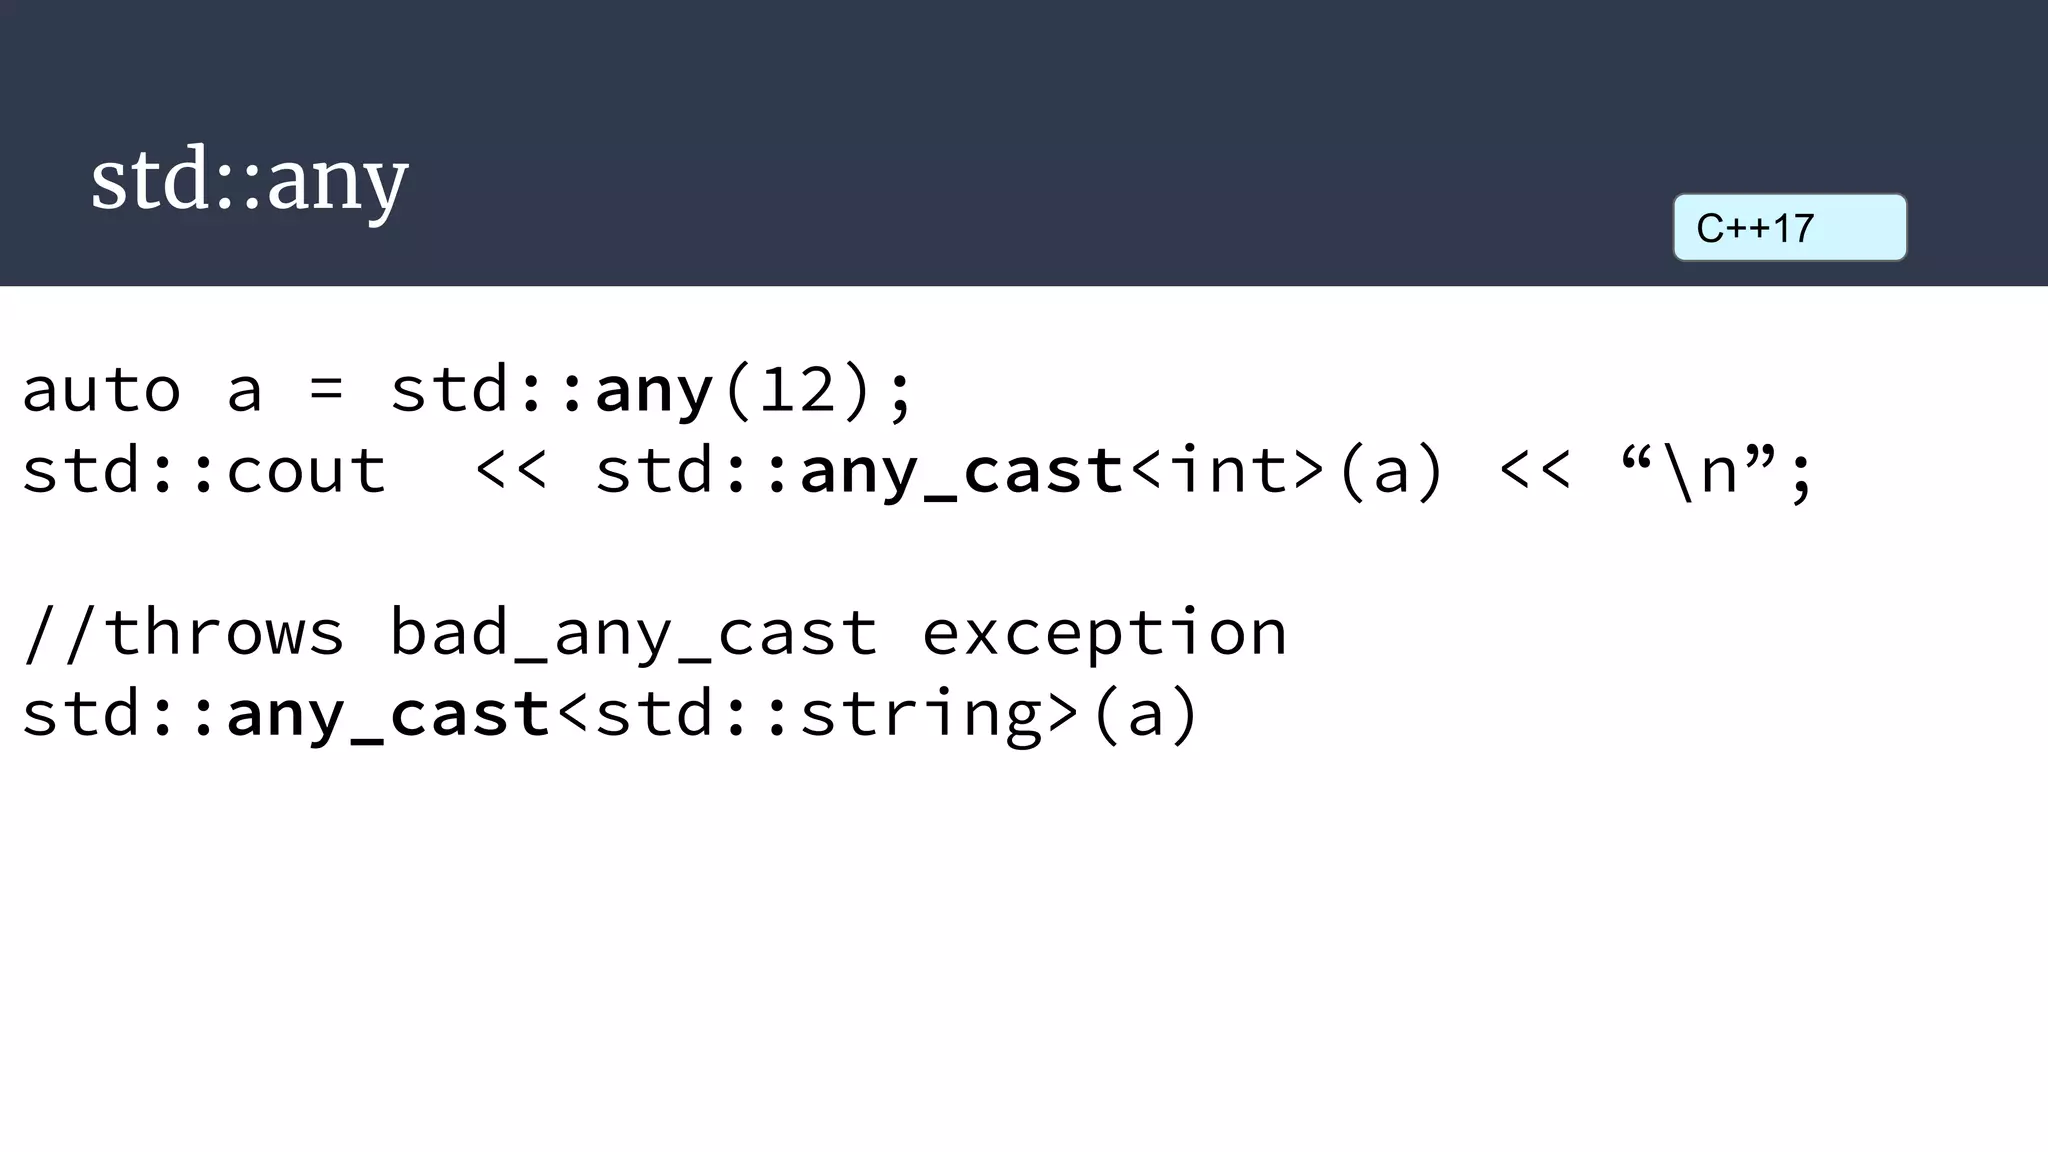Image resolution: width=2048 pixels, height=1152 pixels.
Task: Click the std::any slide title
Action: 249,179
